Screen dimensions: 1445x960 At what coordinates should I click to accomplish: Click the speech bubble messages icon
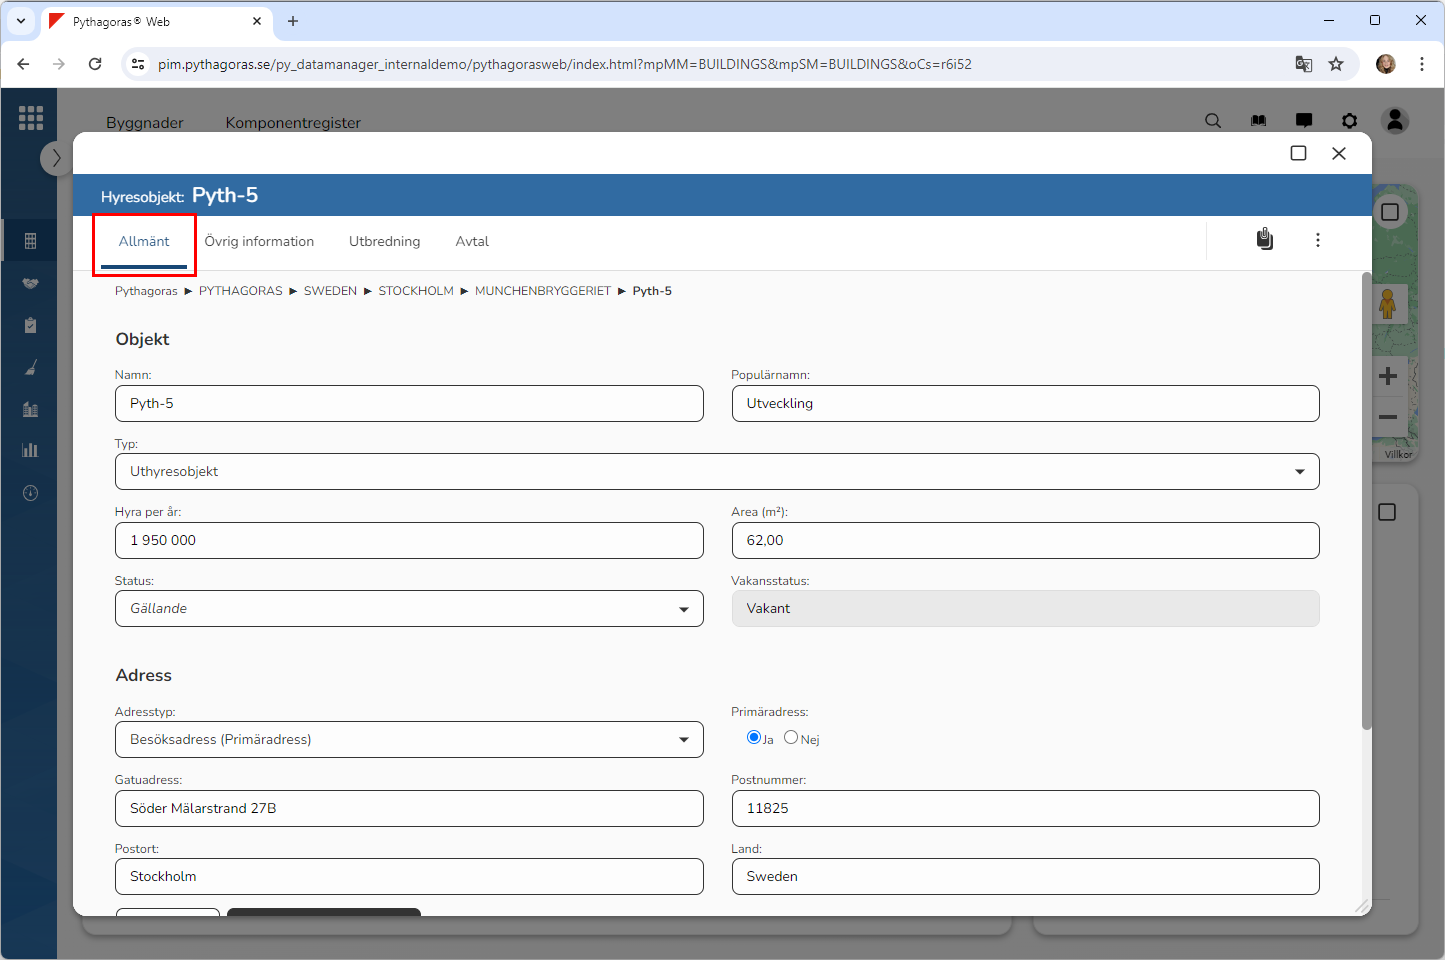(x=1304, y=121)
